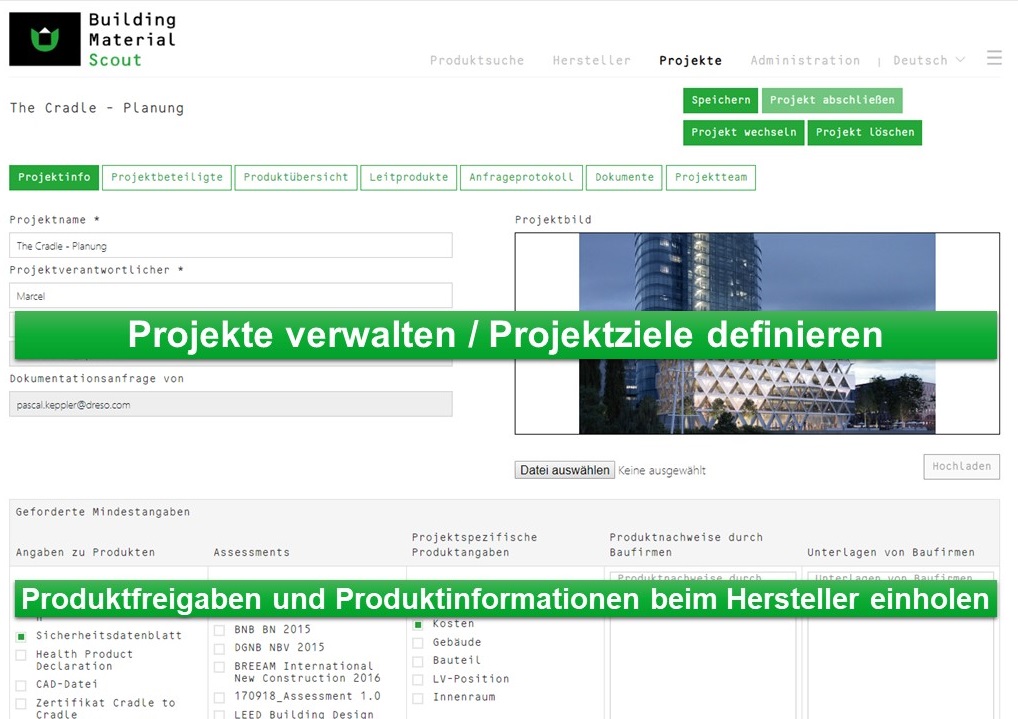Check the Gebäude checkbox
The height and width of the screenshot is (719, 1018).
418,643
